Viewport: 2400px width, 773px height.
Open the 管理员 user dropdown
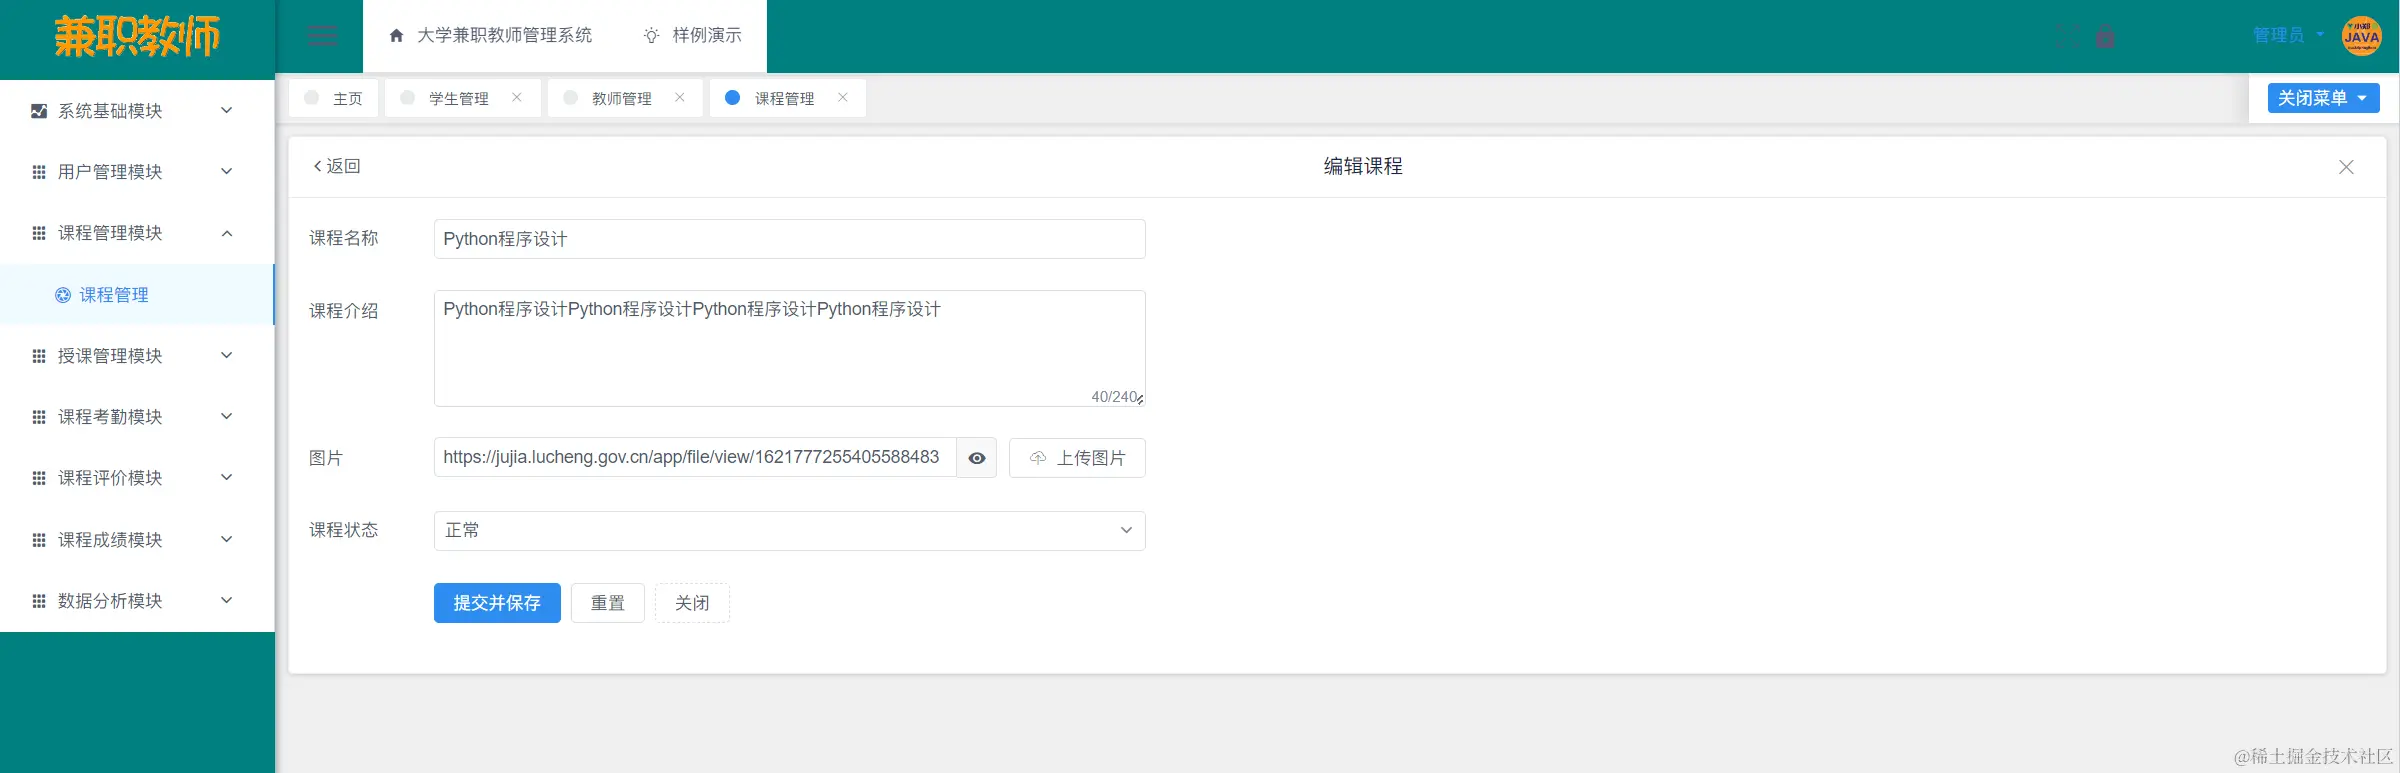pos(2289,35)
